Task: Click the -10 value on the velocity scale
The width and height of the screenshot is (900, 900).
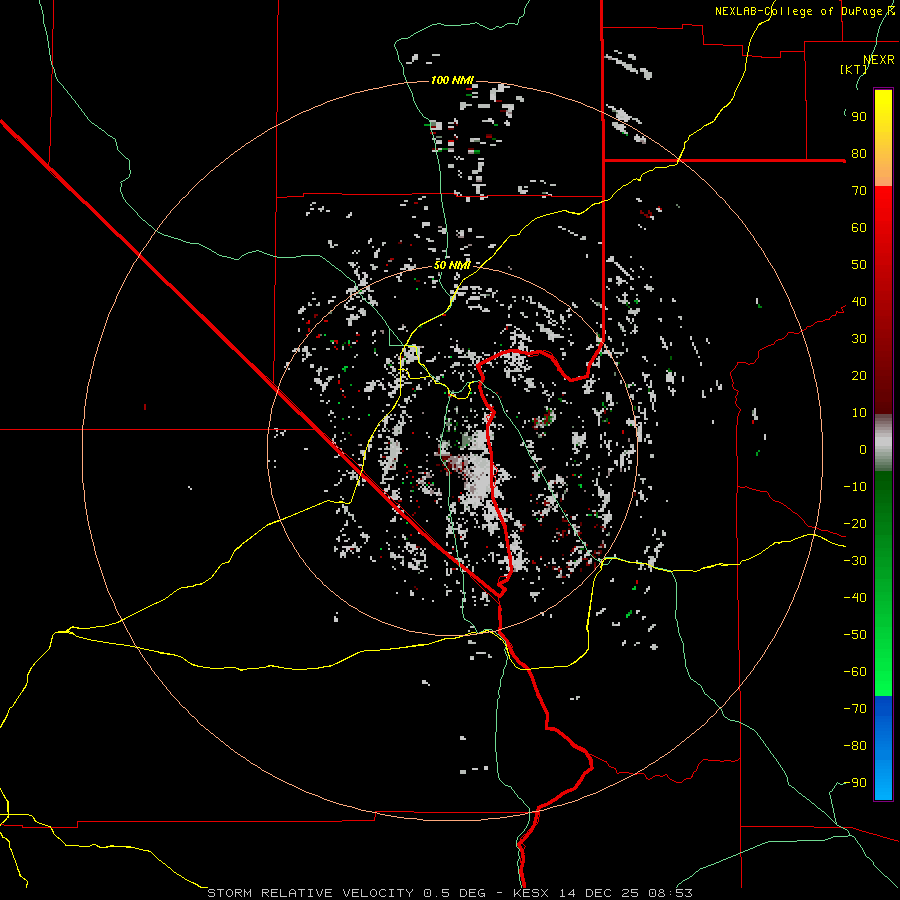Action: click(x=855, y=487)
